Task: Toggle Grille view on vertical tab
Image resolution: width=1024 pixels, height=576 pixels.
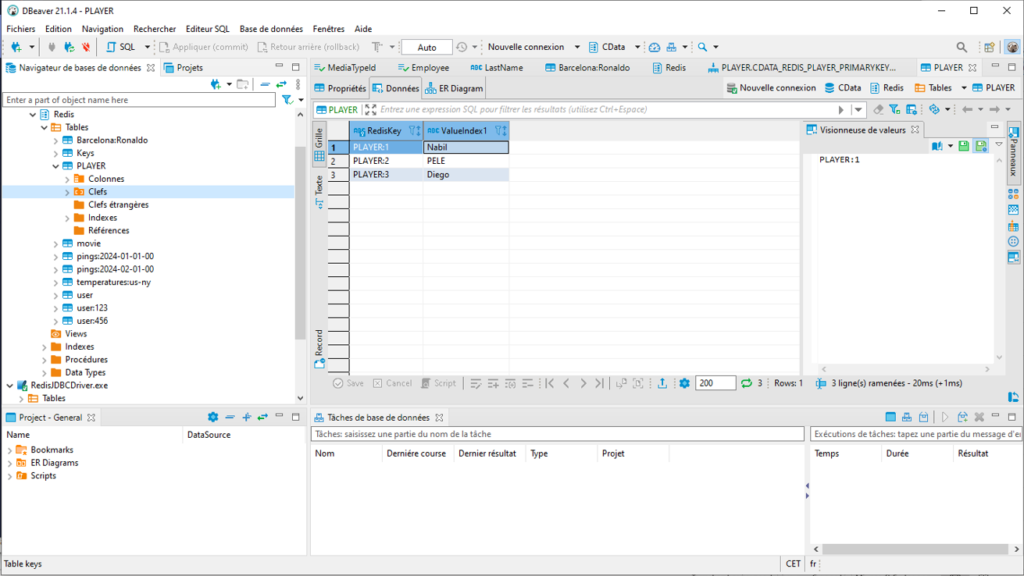Action: pyautogui.click(x=319, y=143)
